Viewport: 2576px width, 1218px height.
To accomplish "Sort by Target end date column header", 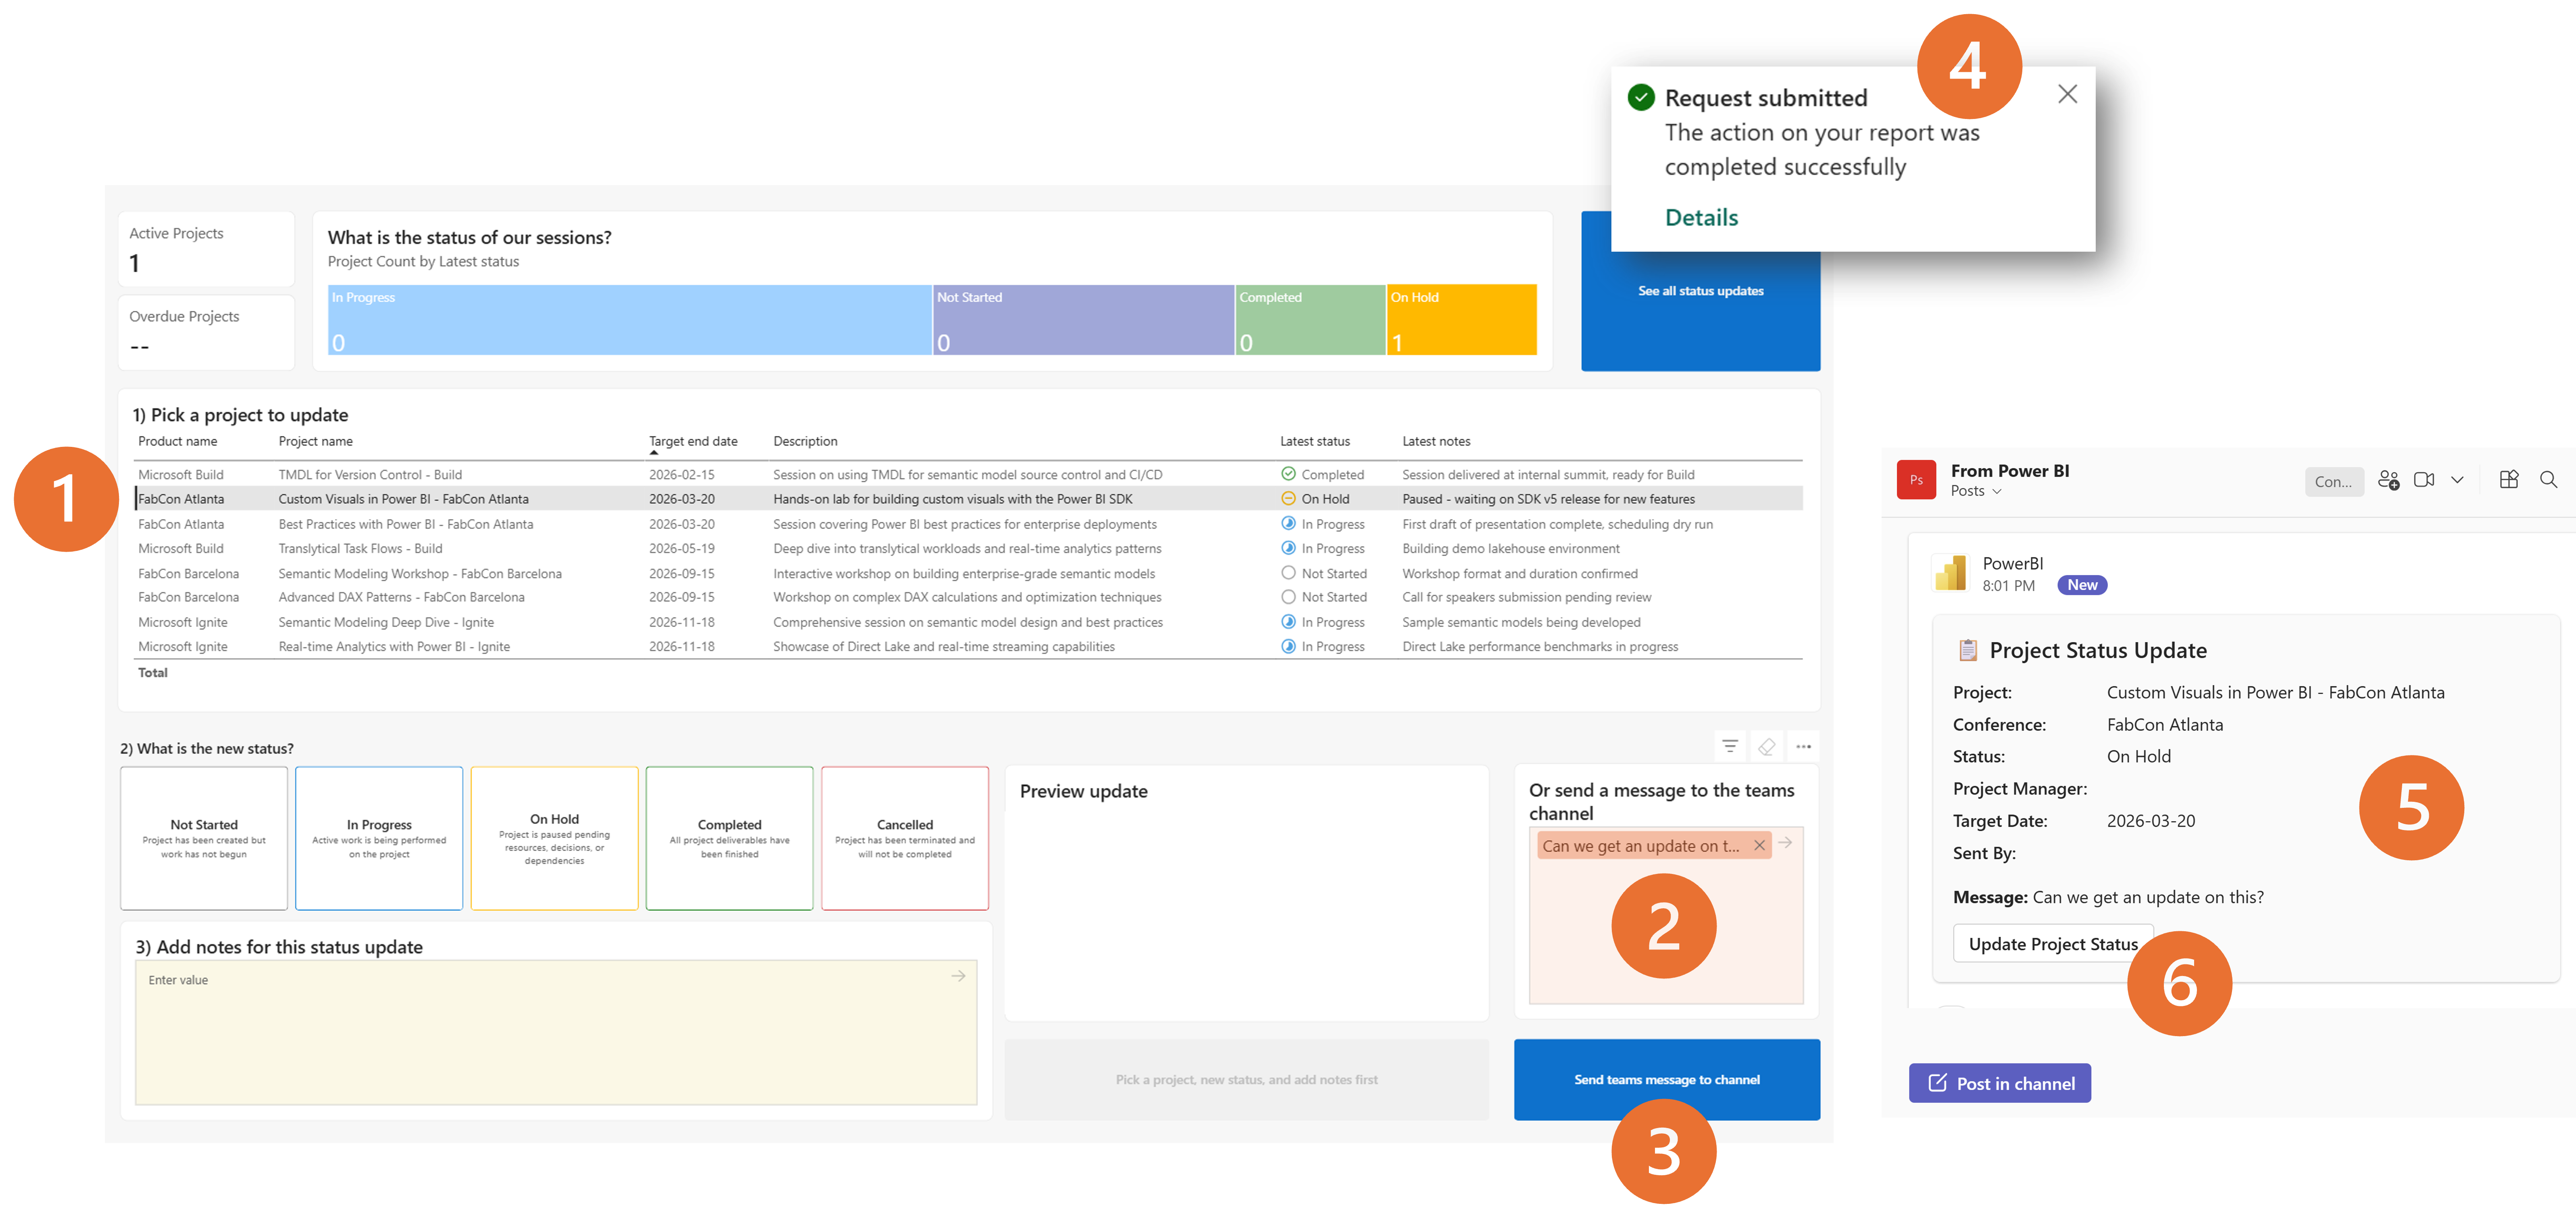I will tap(693, 441).
